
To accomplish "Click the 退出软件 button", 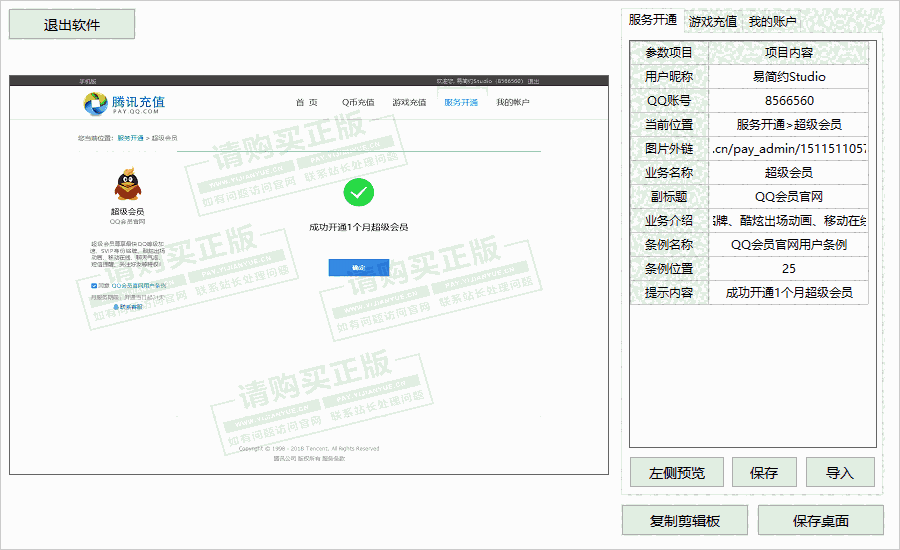I will [x=72, y=25].
